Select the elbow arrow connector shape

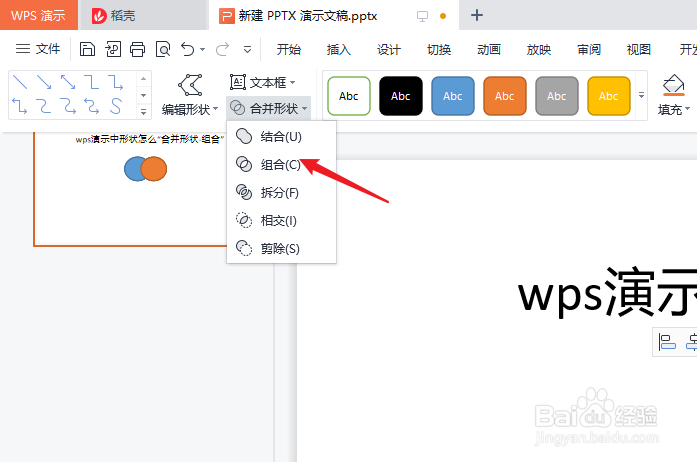(116, 82)
